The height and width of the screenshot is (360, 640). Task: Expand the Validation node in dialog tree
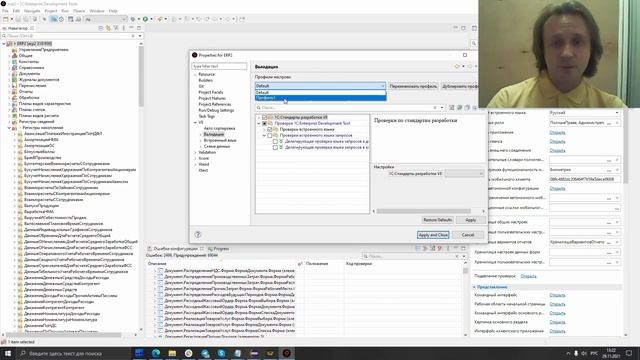pyautogui.click(x=196, y=152)
